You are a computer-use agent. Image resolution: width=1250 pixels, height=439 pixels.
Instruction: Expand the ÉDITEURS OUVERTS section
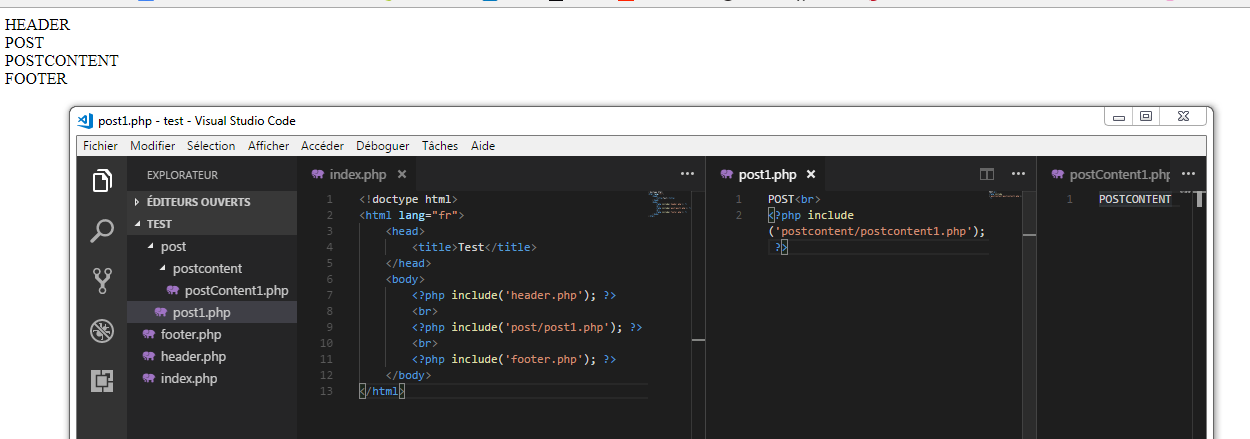pyautogui.click(x=212, y=202)
